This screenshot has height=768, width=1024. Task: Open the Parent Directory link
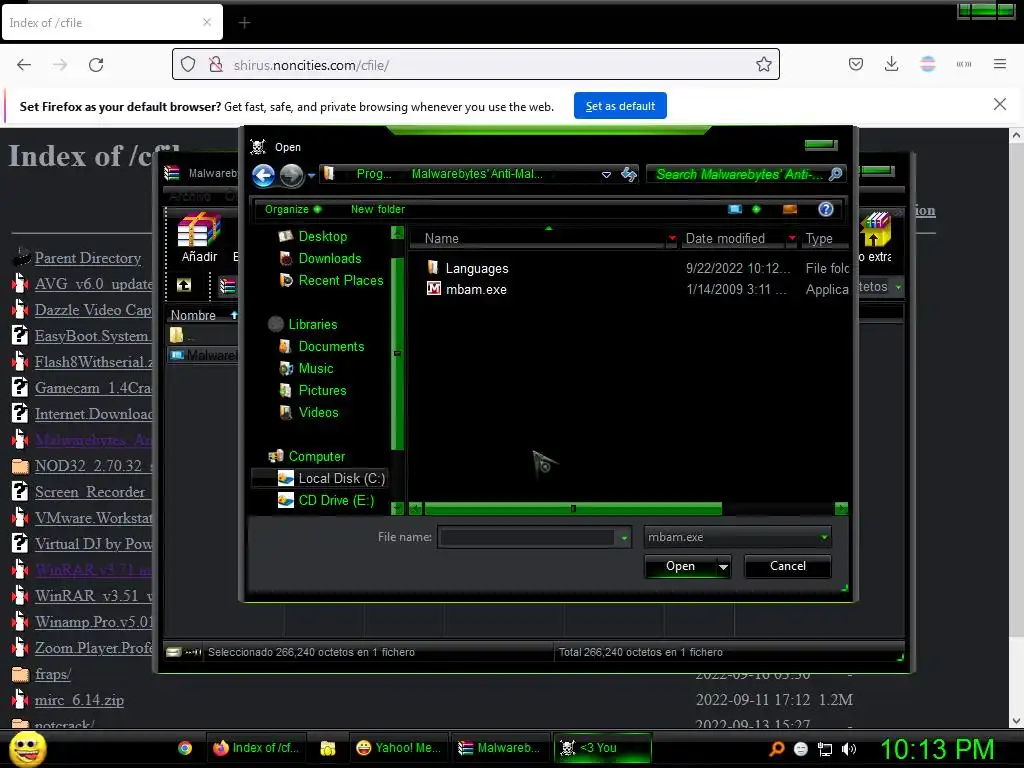[x=88, y=258]
